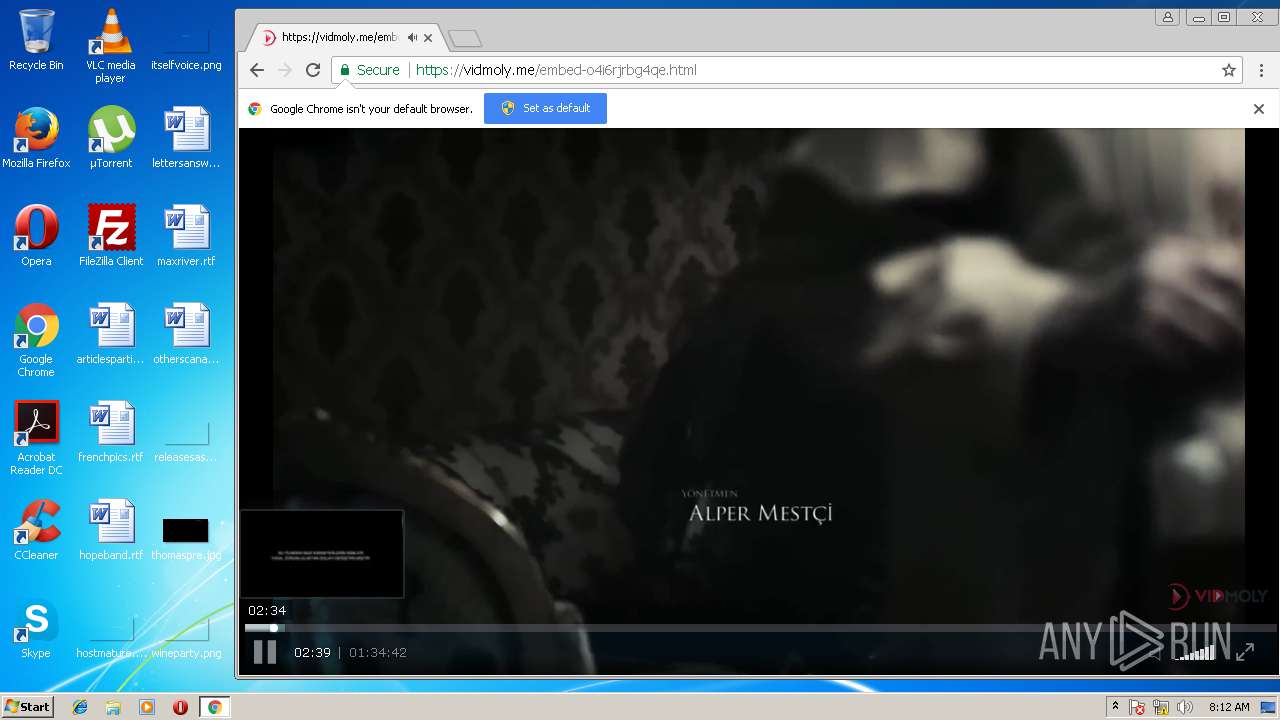Dismiss the default browser infobar
The width and height of the screenshot is (1280, 720).
tap(1259, 109)
